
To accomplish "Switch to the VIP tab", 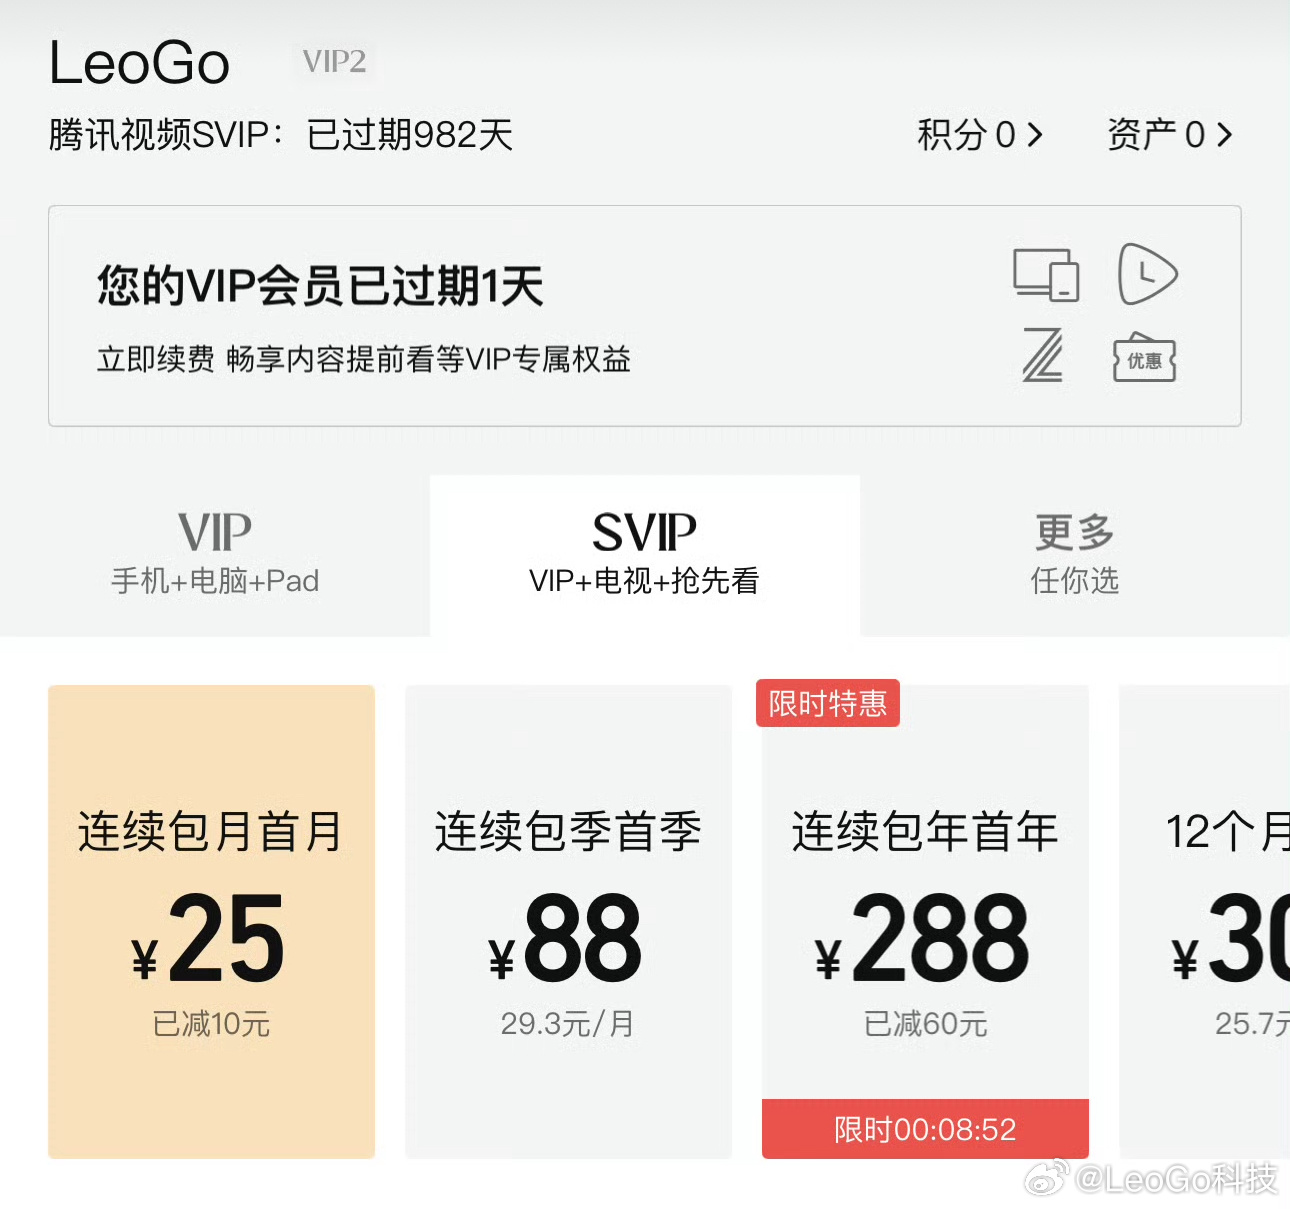I will (x=213, y=552).
